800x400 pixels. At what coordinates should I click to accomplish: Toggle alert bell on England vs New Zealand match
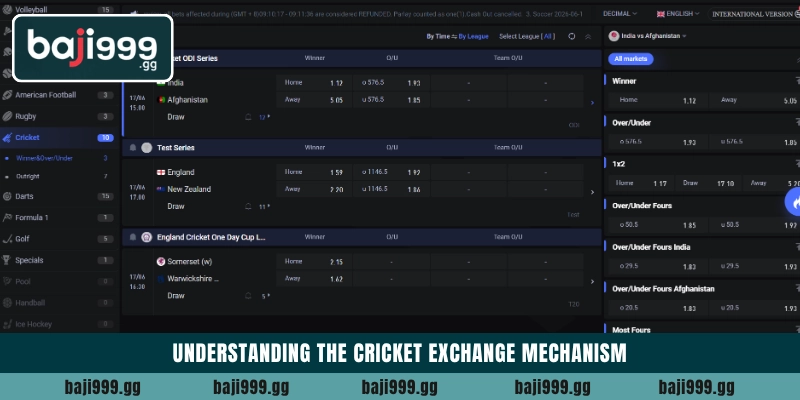click(248, 207)
